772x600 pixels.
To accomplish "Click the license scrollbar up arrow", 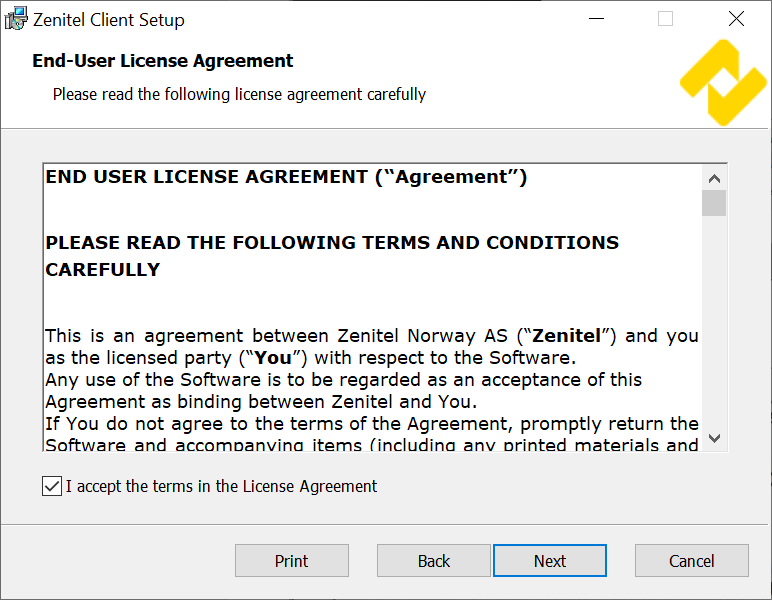I will tap(714, 178).
